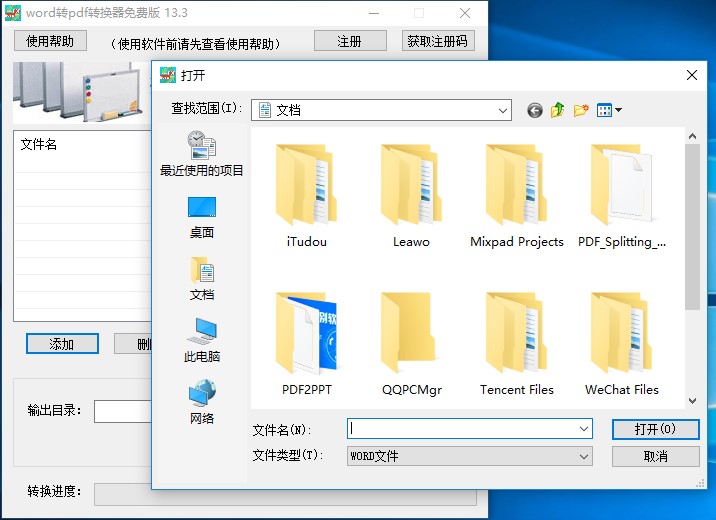Click the 注册 button in converter window
This screenshot has width=716, height=520.
point(350,41)
